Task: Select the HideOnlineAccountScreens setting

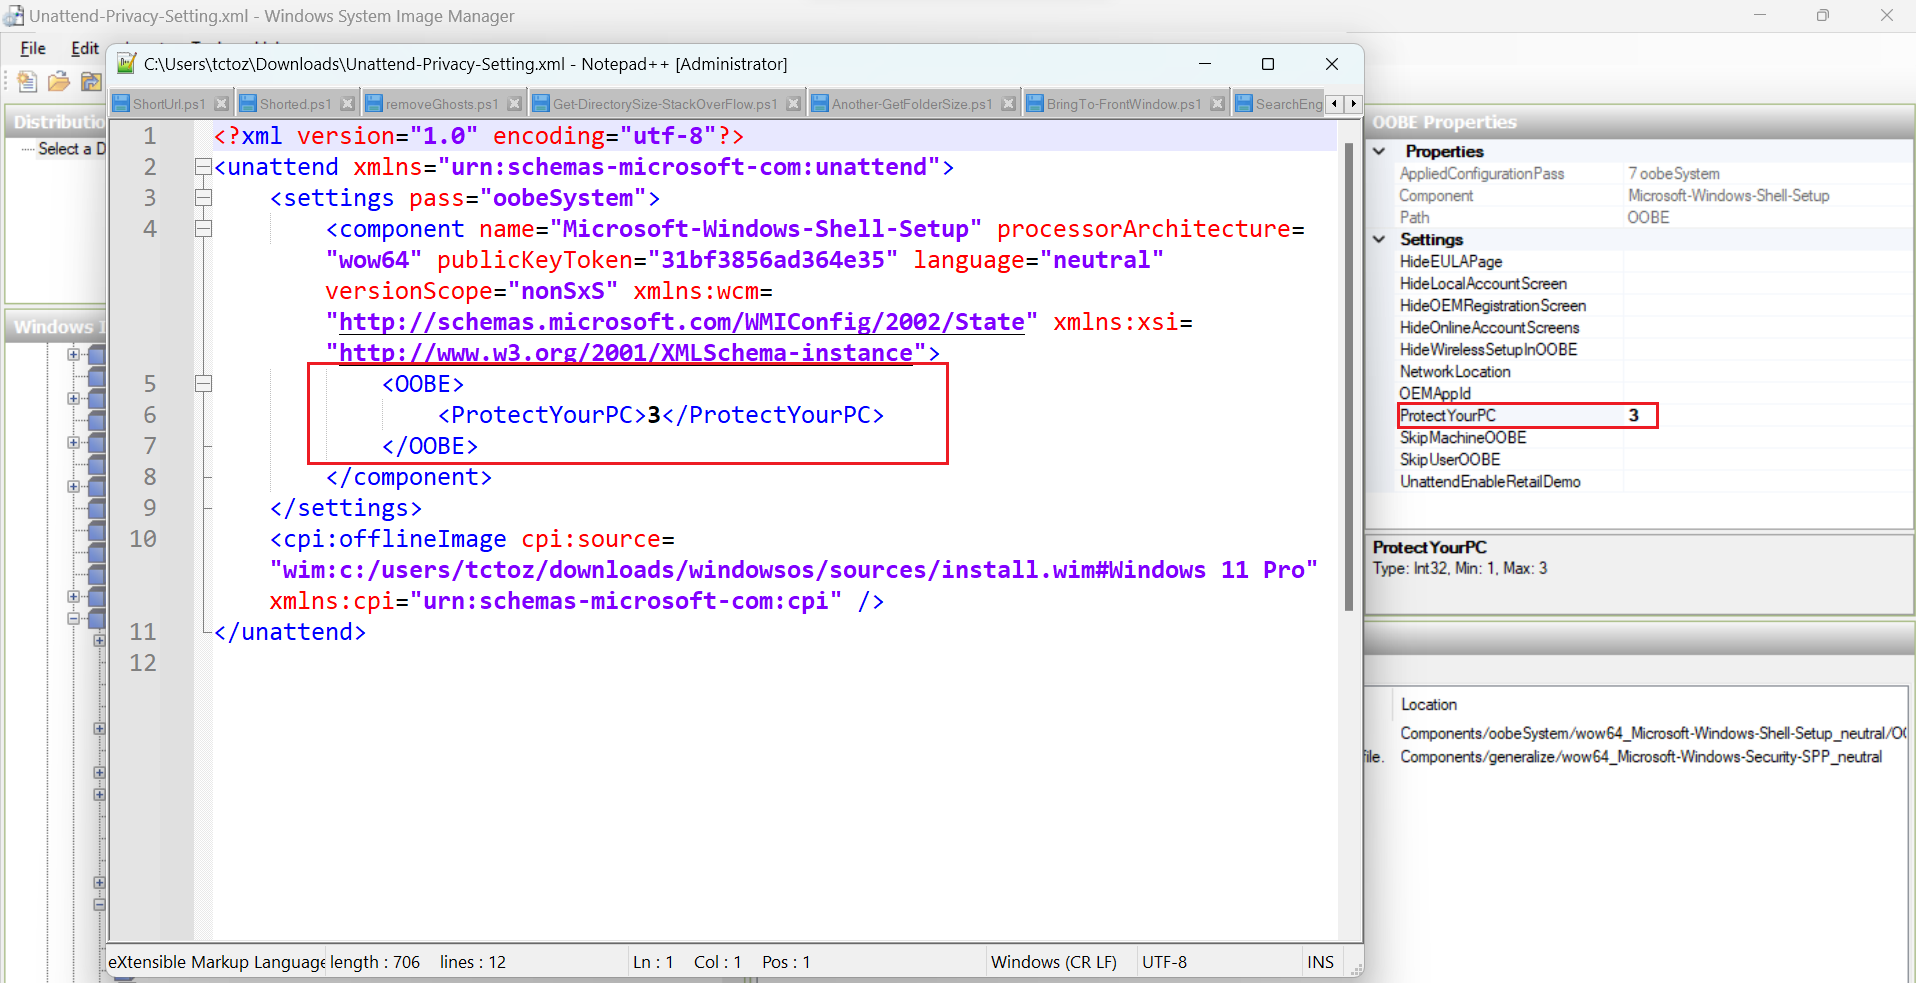Action: click(1490, 327)
